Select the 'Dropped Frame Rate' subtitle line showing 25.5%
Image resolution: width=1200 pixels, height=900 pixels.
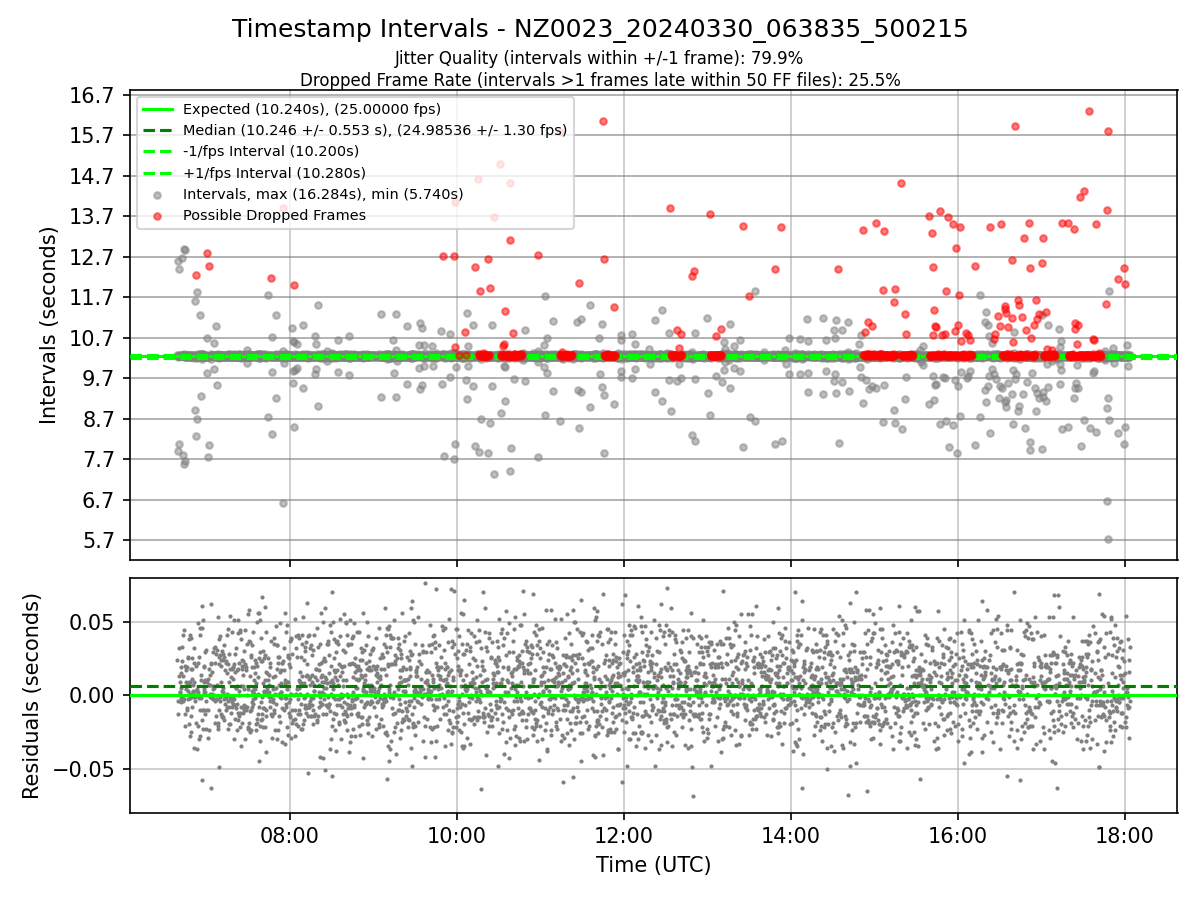[x=600, y=79]
